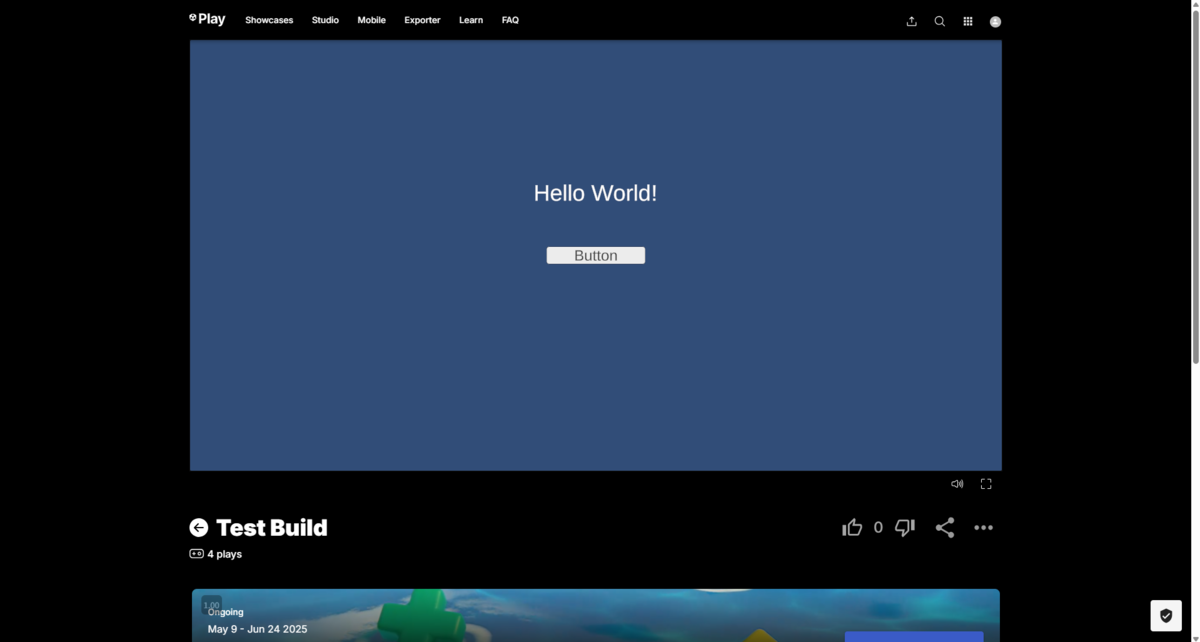The image size is (1200, 642).
Task: Switch to the Exporter section
Action: tap(422, 20)
